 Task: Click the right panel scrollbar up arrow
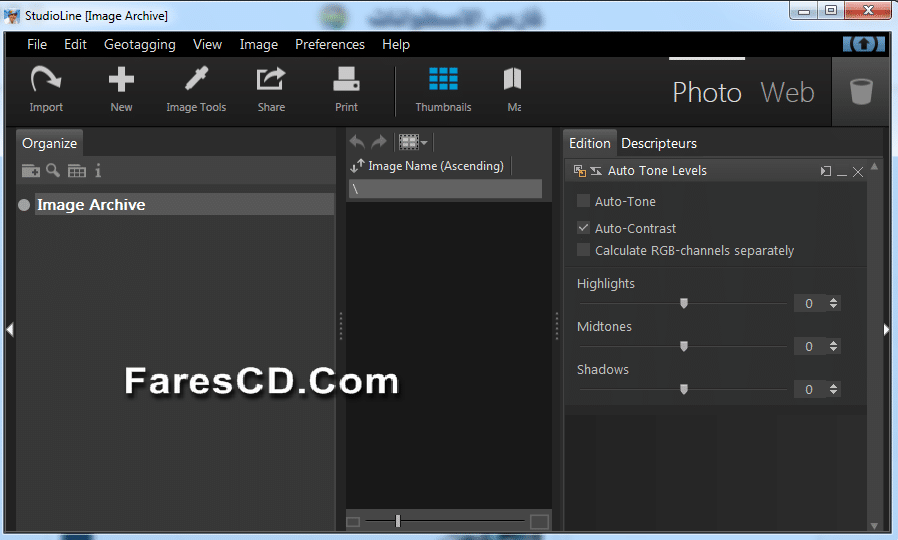(x=874, y=167)
